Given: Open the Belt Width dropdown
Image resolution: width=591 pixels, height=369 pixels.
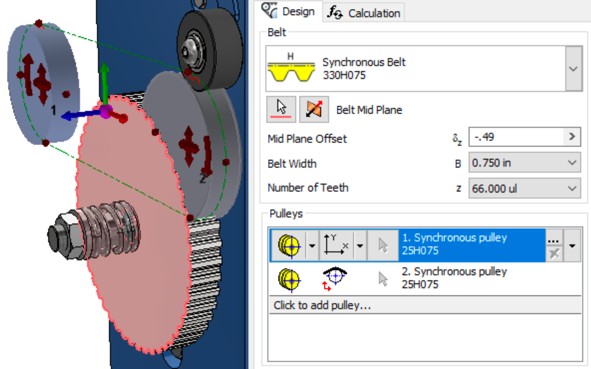Looking at the screenshot, I should pyautogui.click(x=524, y=163).
